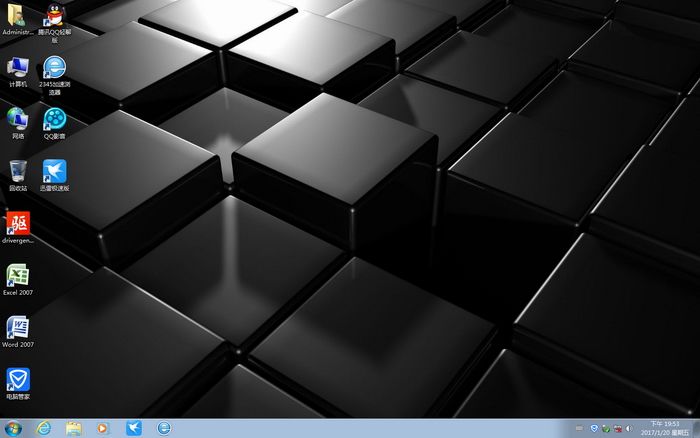Select the 计算机 (Computer) desktop icon

[x=18, y=68]
